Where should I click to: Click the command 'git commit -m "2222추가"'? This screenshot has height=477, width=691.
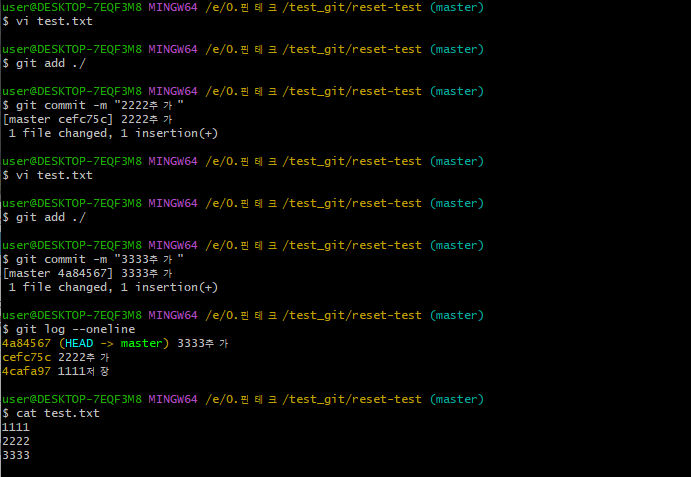93,105
